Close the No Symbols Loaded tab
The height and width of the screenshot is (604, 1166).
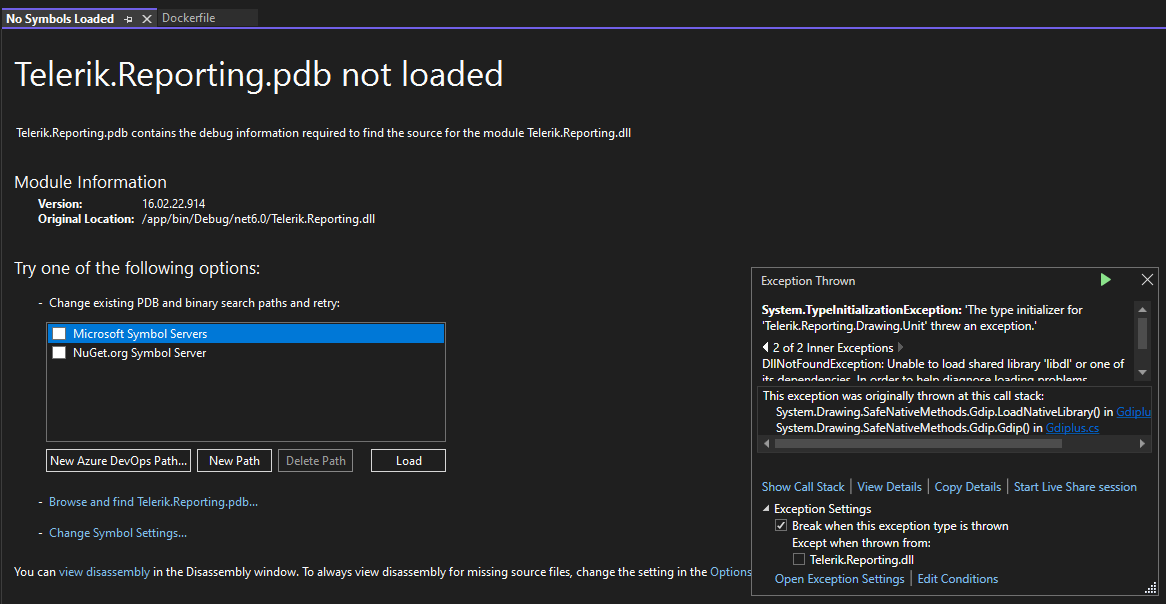coord(146,19)
